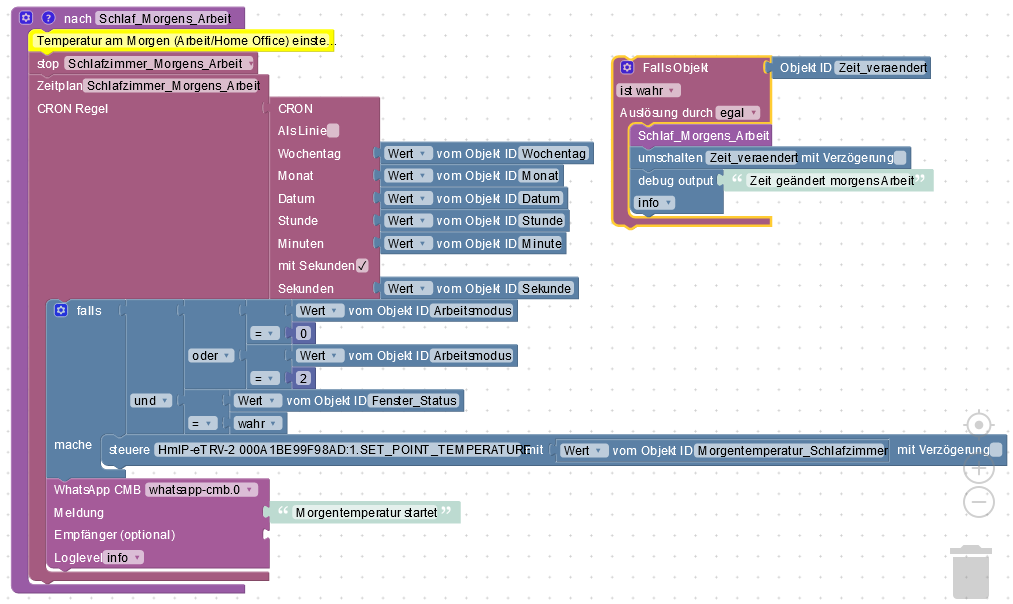The image size is (1013, 604).
Task: Open the Wert dropdown for Stunde
Action: click(x=406, y=221)
